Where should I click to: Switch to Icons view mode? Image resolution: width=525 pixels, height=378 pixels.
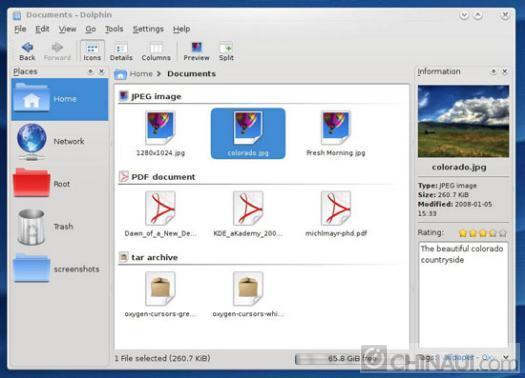pos(92,51)
